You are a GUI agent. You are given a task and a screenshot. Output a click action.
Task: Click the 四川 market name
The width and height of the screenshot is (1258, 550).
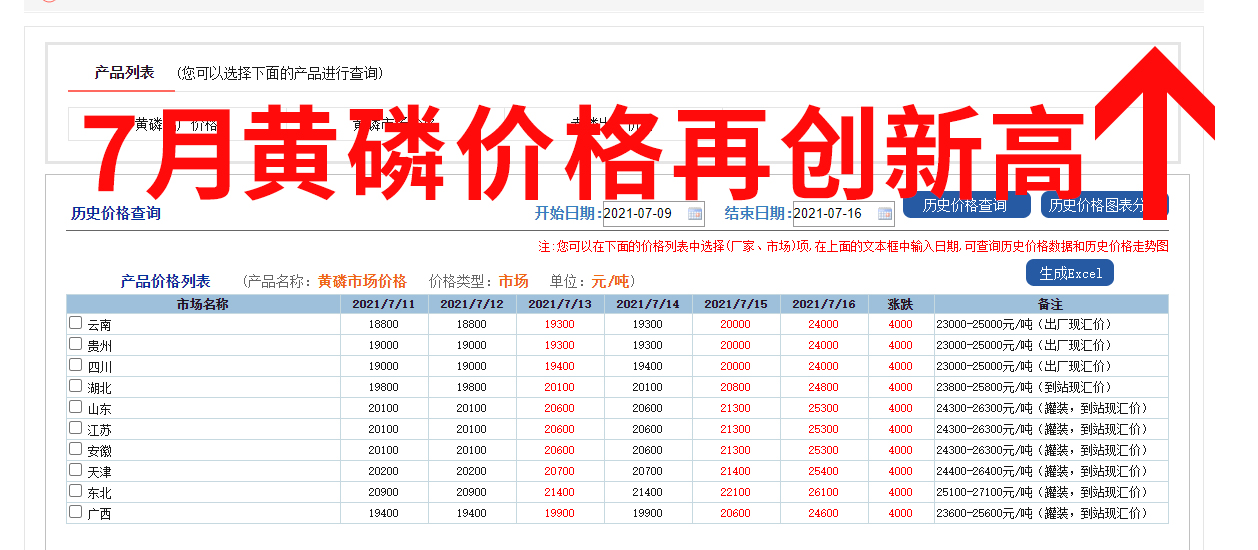click(99, 367)
